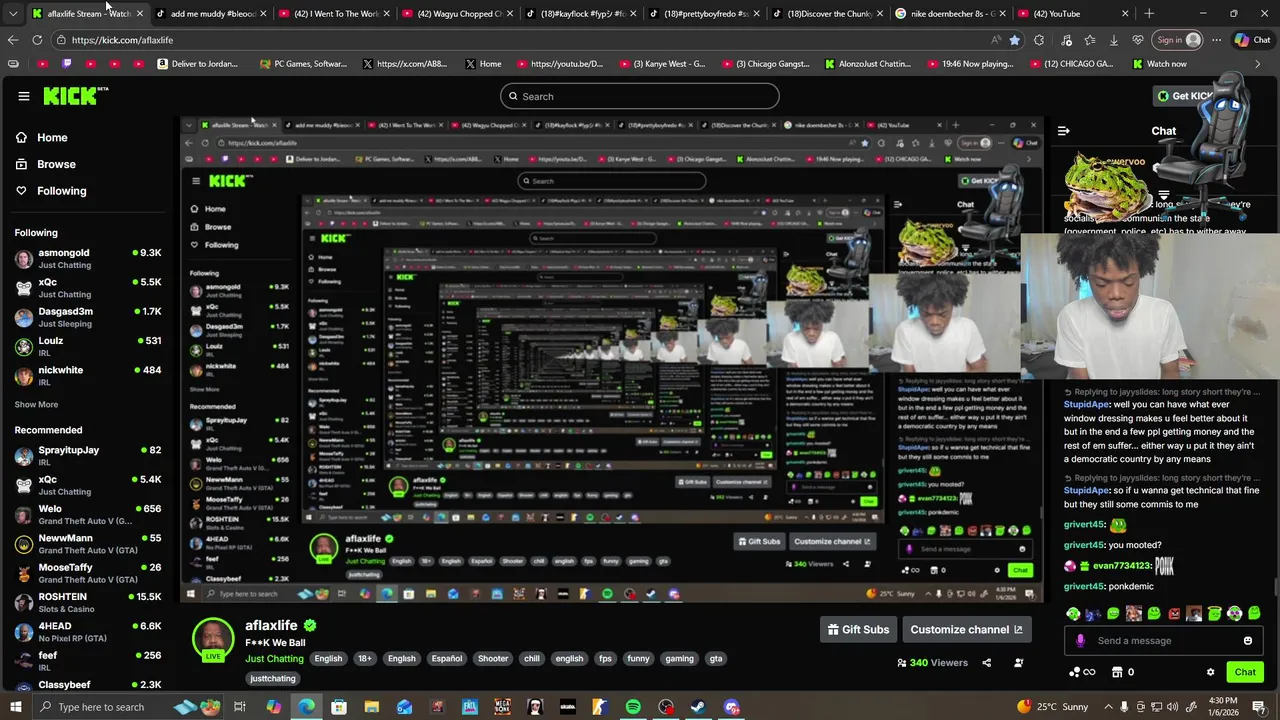Open Spotify from the taskbar
The image size is (1280, 720).
[633, 707]
